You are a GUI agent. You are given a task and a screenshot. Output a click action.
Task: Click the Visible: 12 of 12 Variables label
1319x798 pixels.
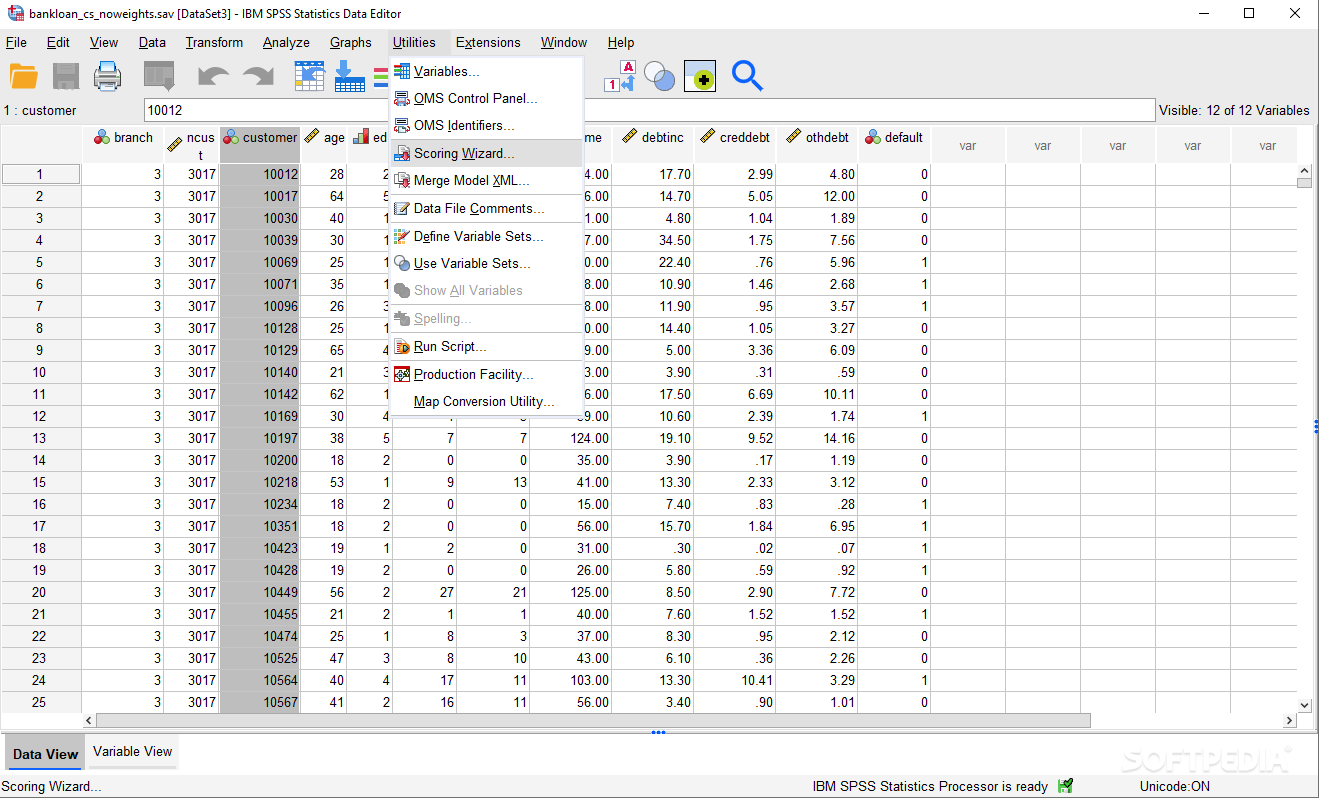click(x=1234, y=110)
